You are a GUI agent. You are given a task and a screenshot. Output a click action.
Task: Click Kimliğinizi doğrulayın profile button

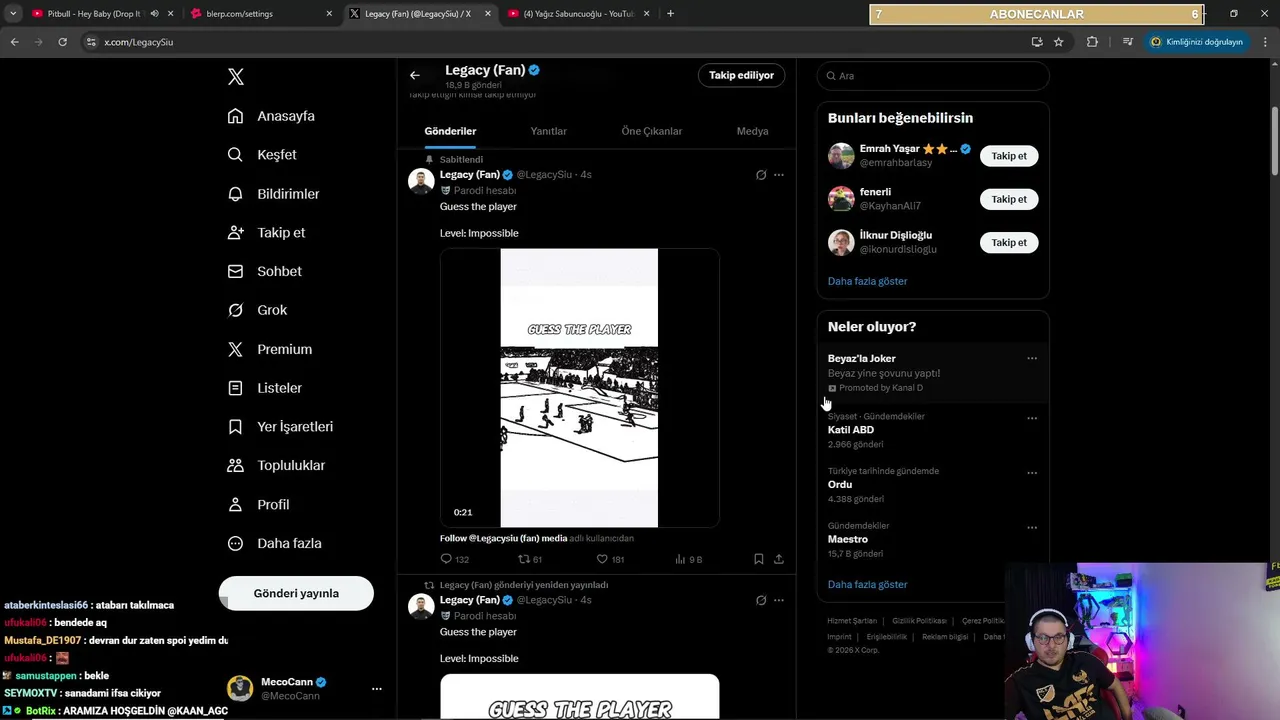pyautogui.click(x=1196, y=42)
